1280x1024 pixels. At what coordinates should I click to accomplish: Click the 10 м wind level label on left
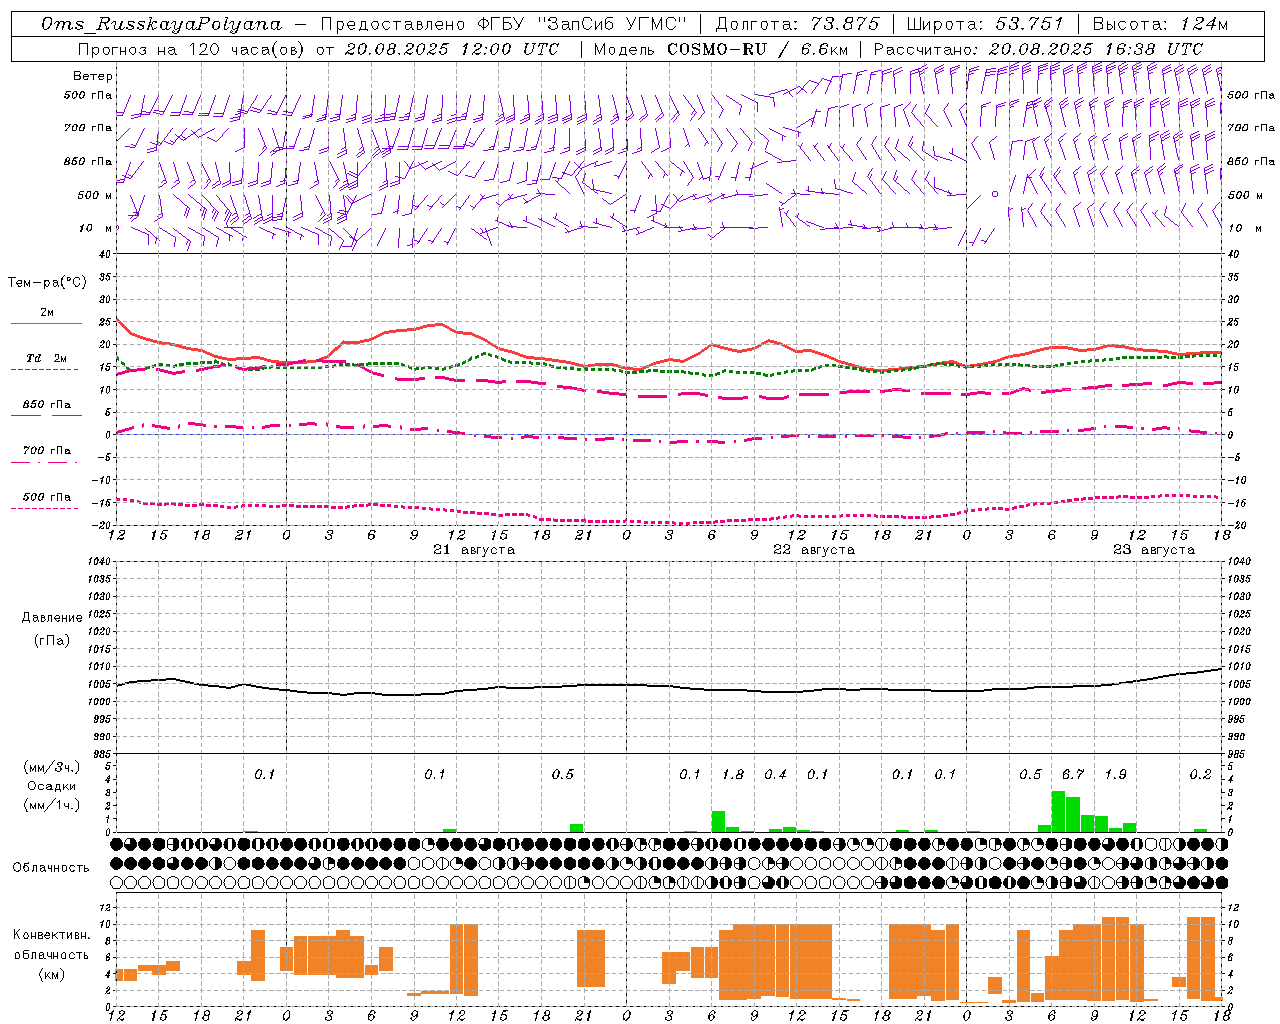(96, 229)
